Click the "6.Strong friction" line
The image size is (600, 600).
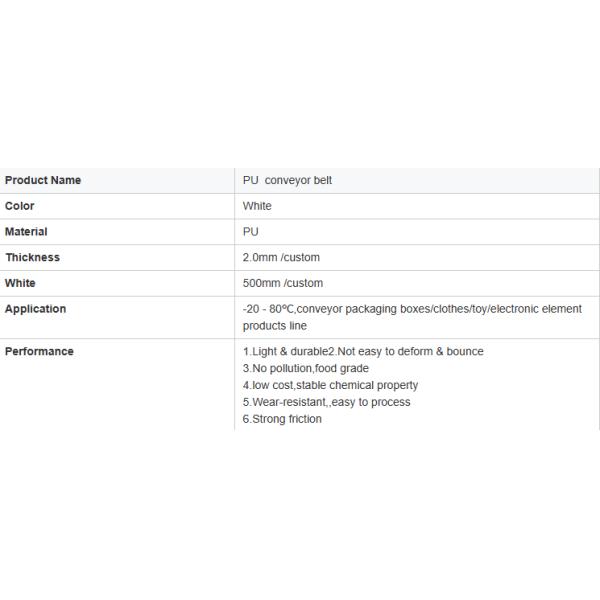[x=283, y=419]
